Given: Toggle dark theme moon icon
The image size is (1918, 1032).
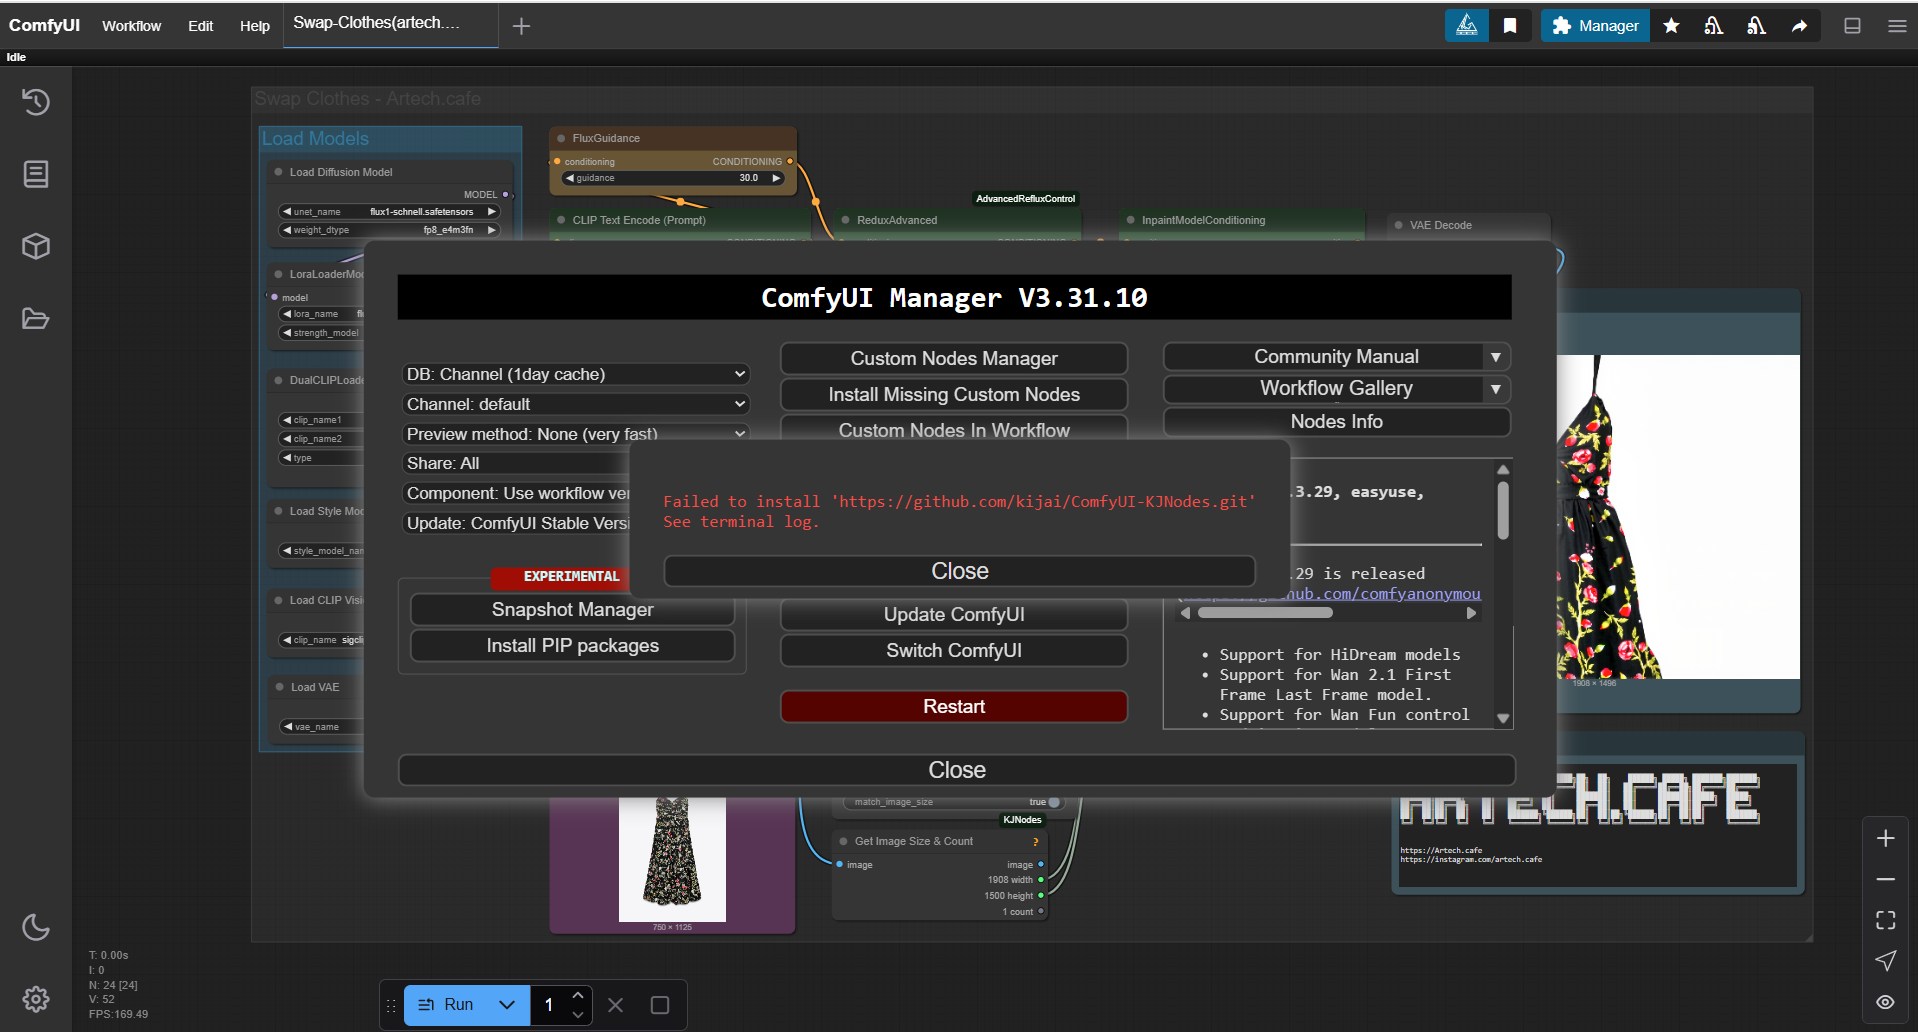Looking at the screenshot, I should coord(36,927).
